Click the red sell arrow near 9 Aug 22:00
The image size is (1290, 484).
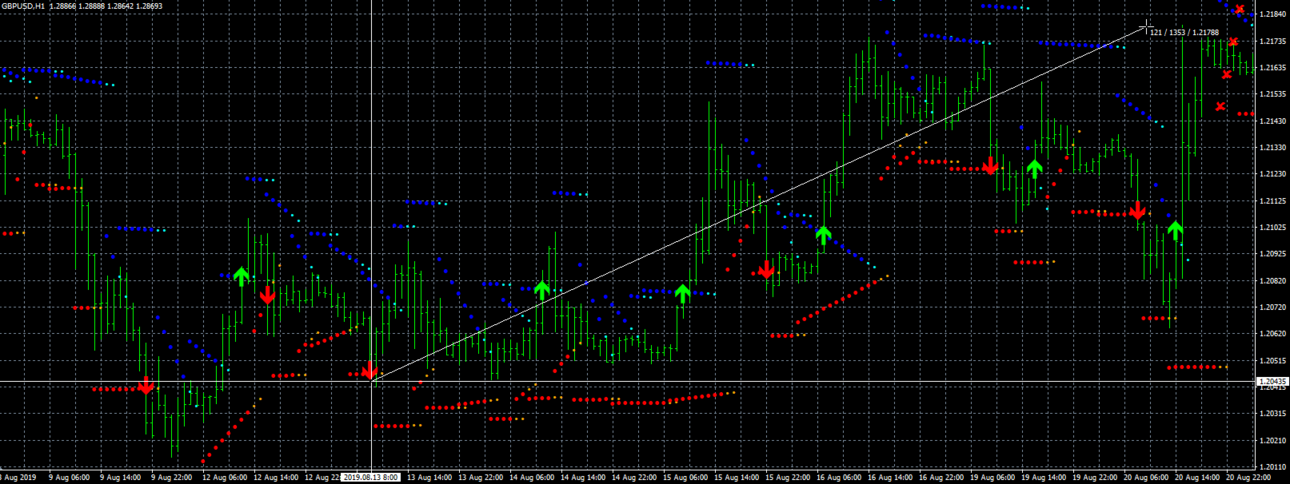(x=146, y=385)
